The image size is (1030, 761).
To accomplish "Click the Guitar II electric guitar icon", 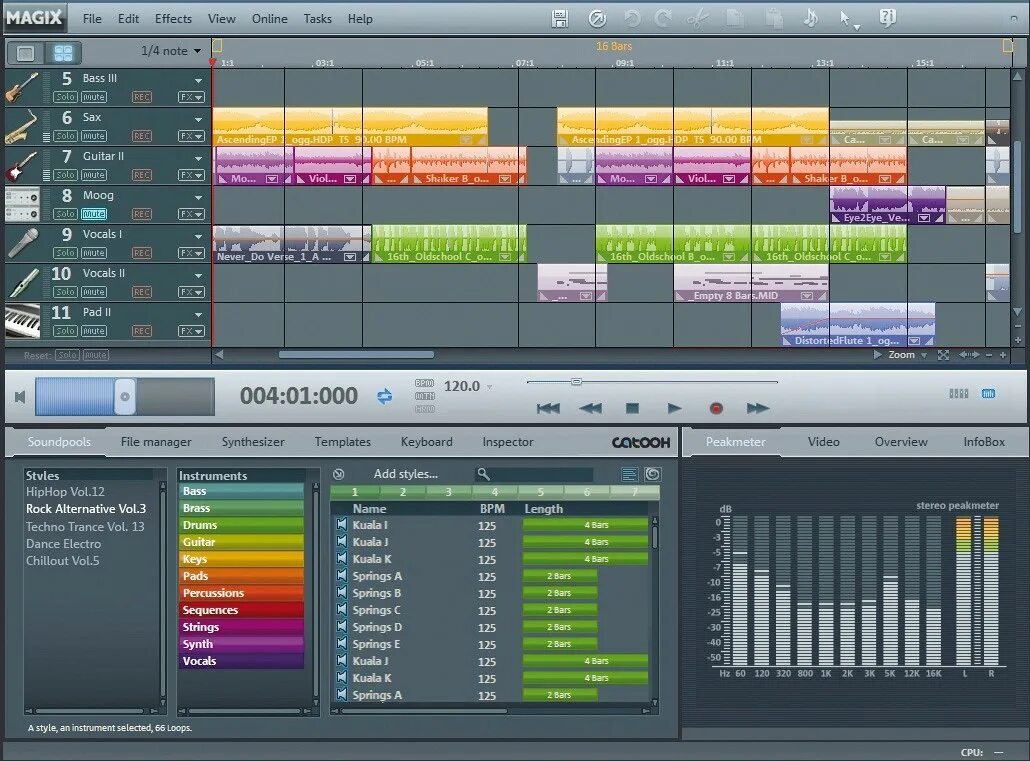I will 22,166.
